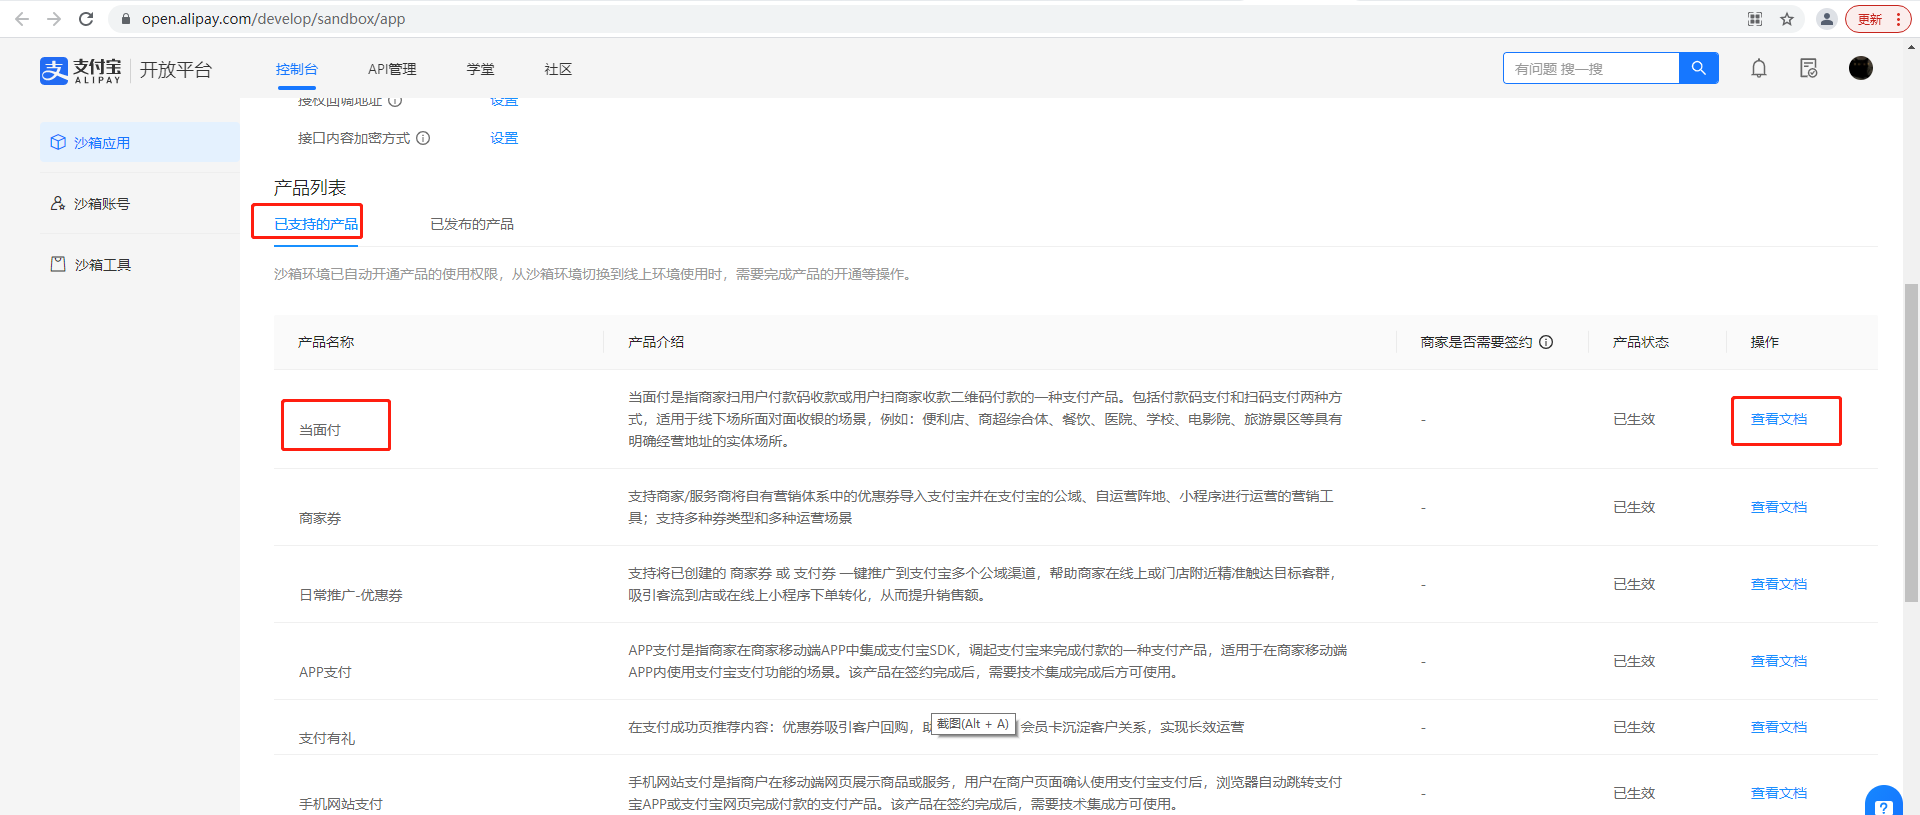Screen dimensions: 1920x815
Task: Click the 产品列表 heading
Action: (310, 188)
